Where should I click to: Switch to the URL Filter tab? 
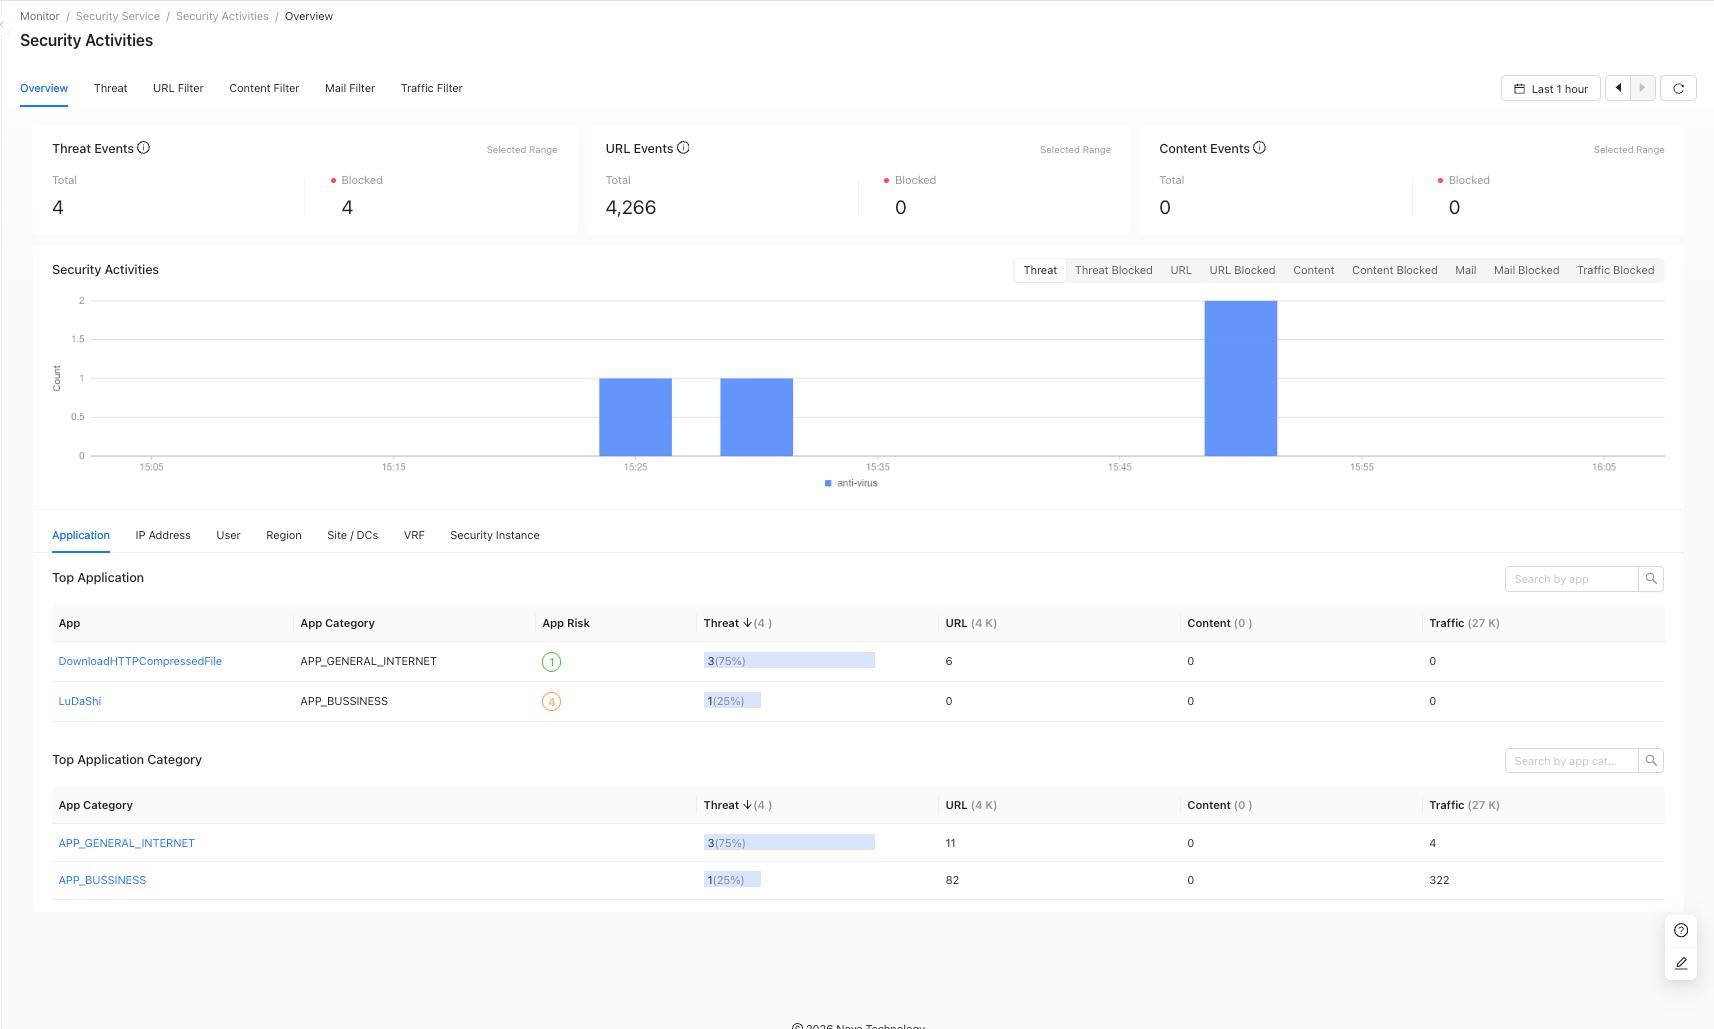coord(178,88)
